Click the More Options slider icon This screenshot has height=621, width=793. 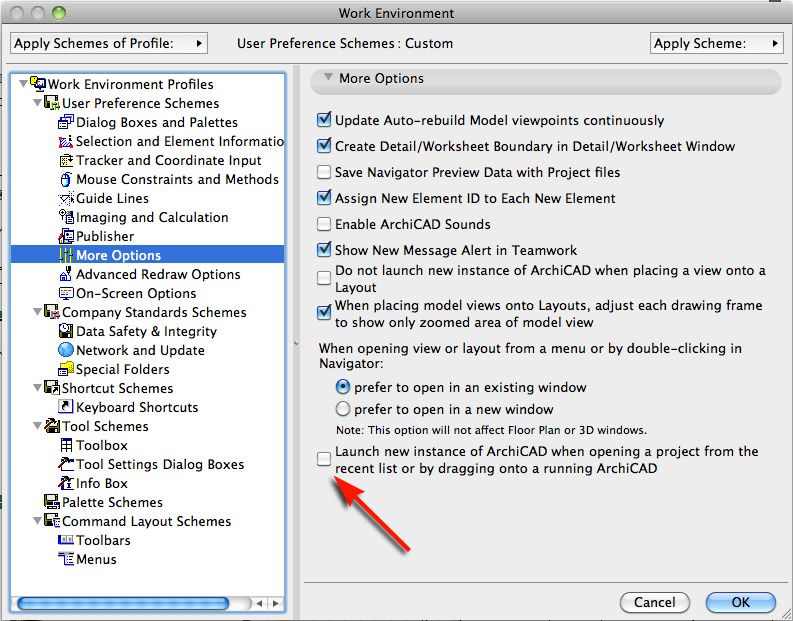point(66,255)
